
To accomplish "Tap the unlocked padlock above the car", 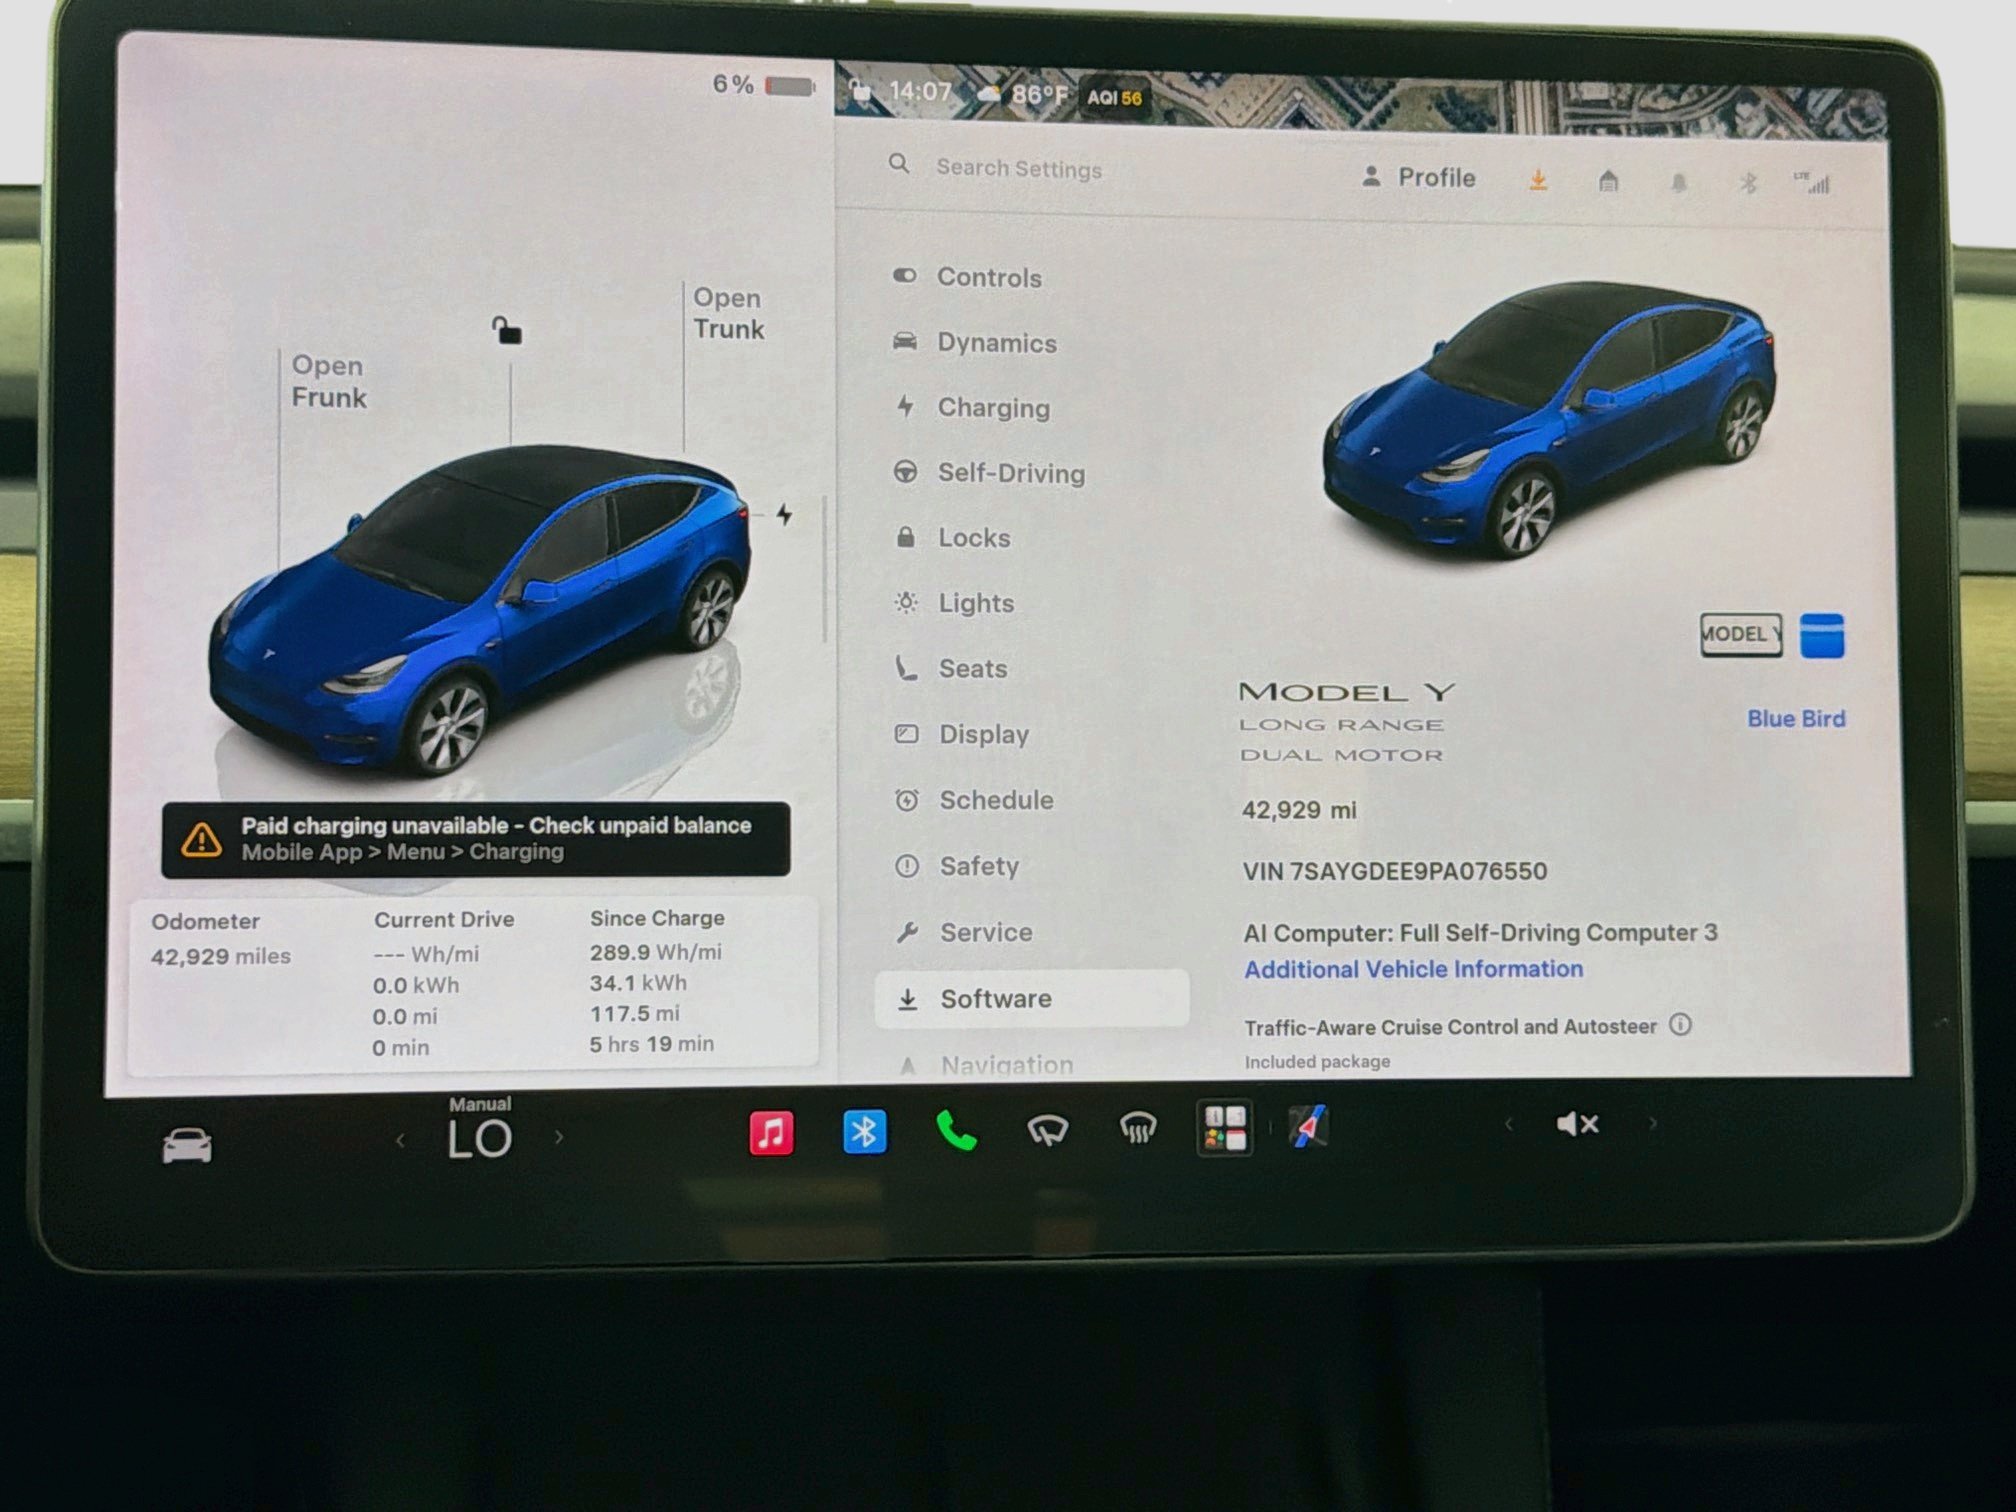I will pyautogui.click(x=507, y=329).
